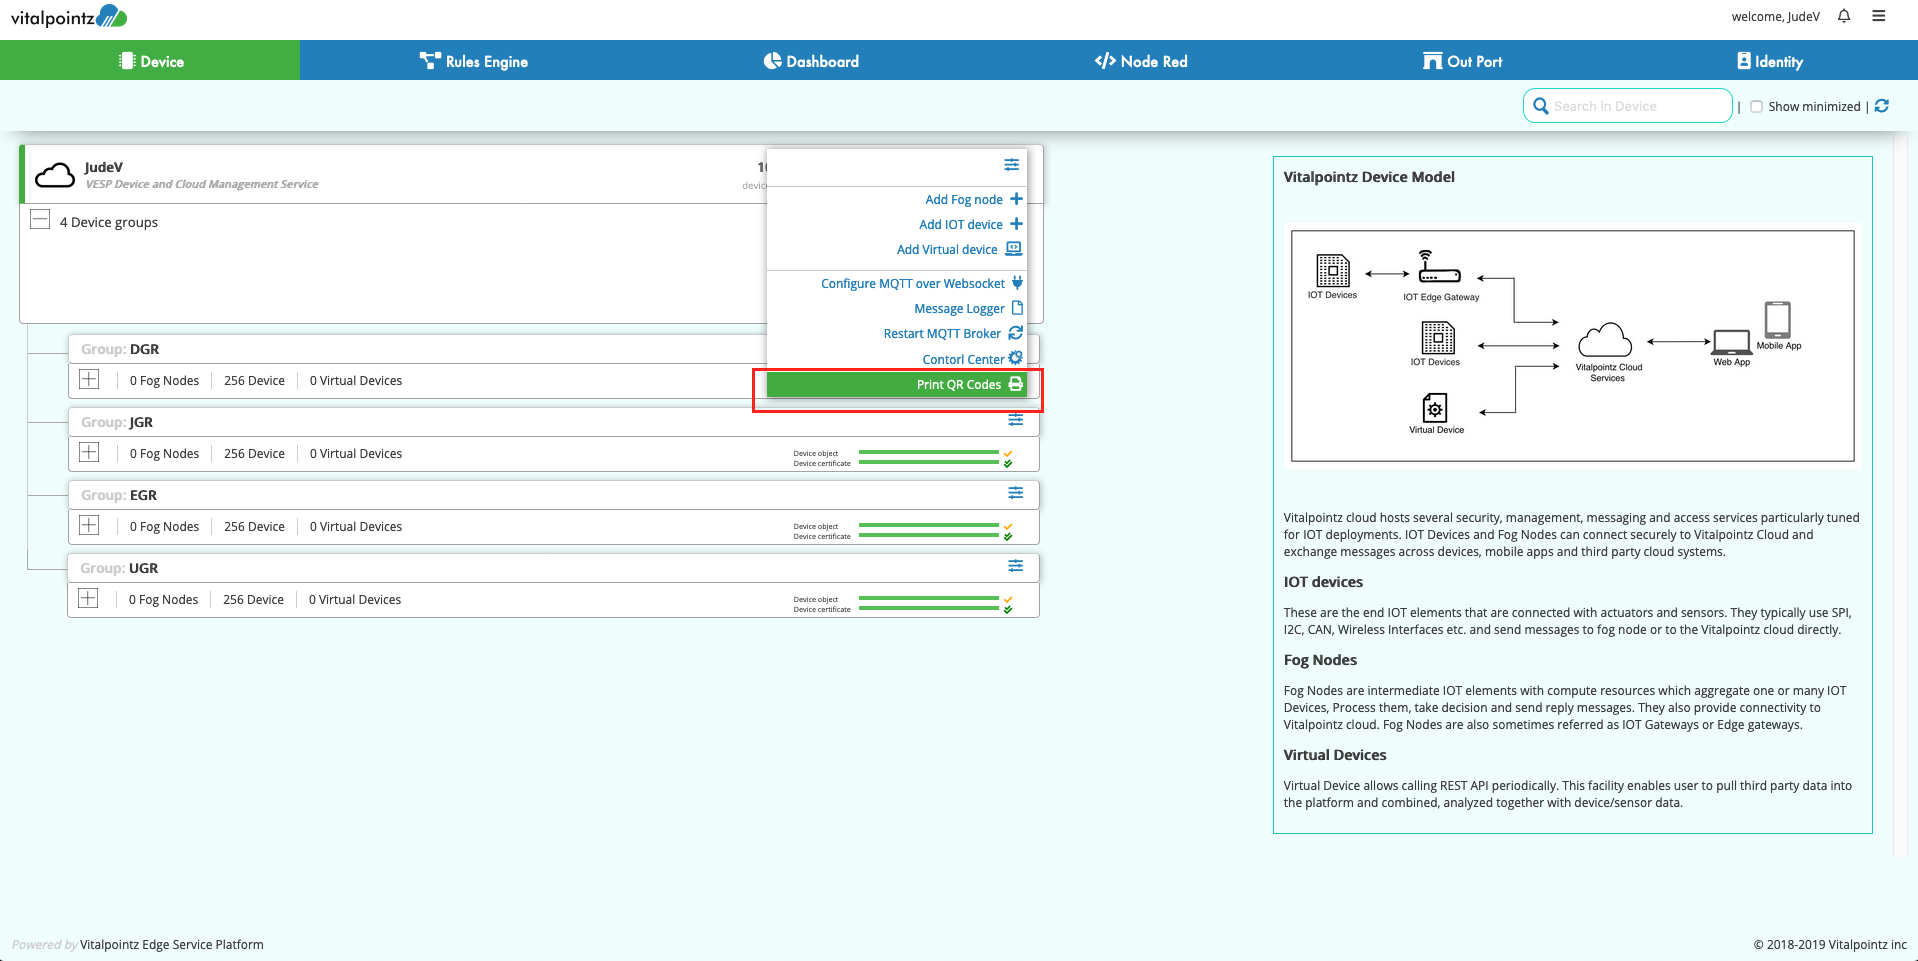Open the EGR group settings sliders icon

point(1016,493)
